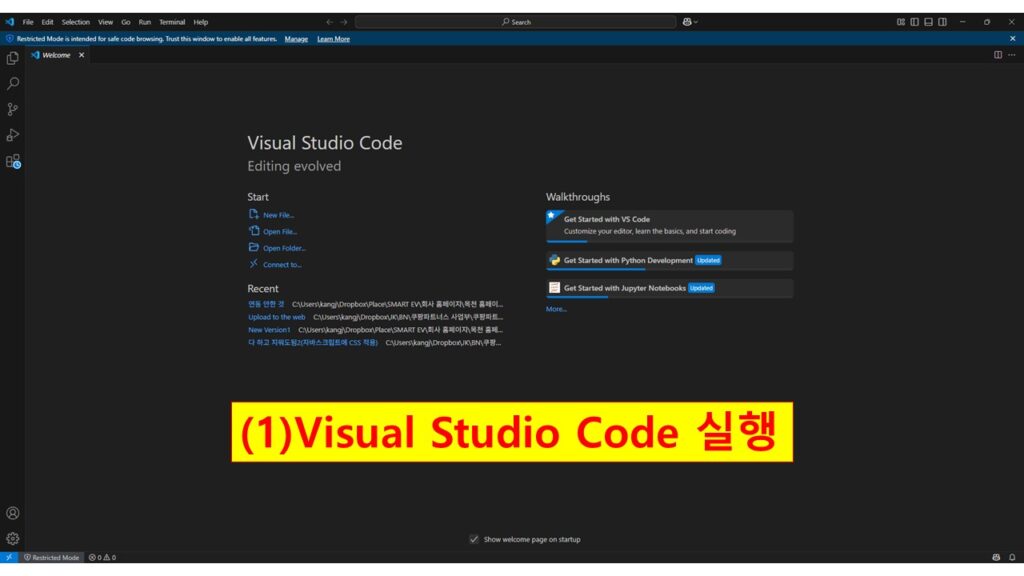Click the errors and warnings status indicator
This screenshot has height=576, width=1024.
103,558
